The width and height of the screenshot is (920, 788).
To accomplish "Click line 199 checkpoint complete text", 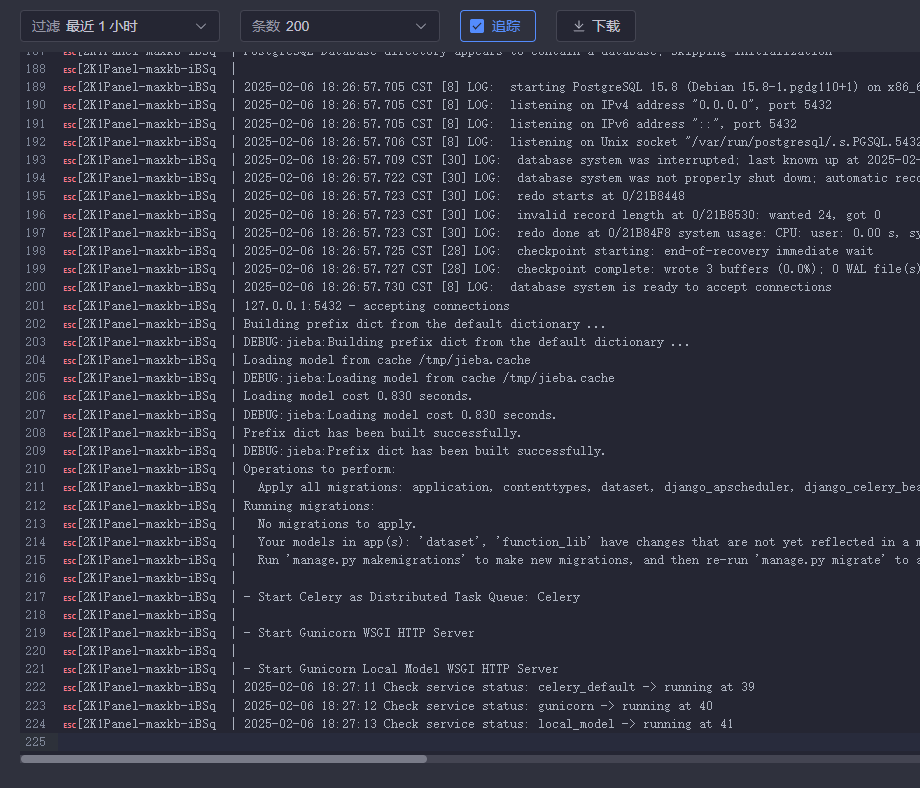I will [x=582, y=269].
